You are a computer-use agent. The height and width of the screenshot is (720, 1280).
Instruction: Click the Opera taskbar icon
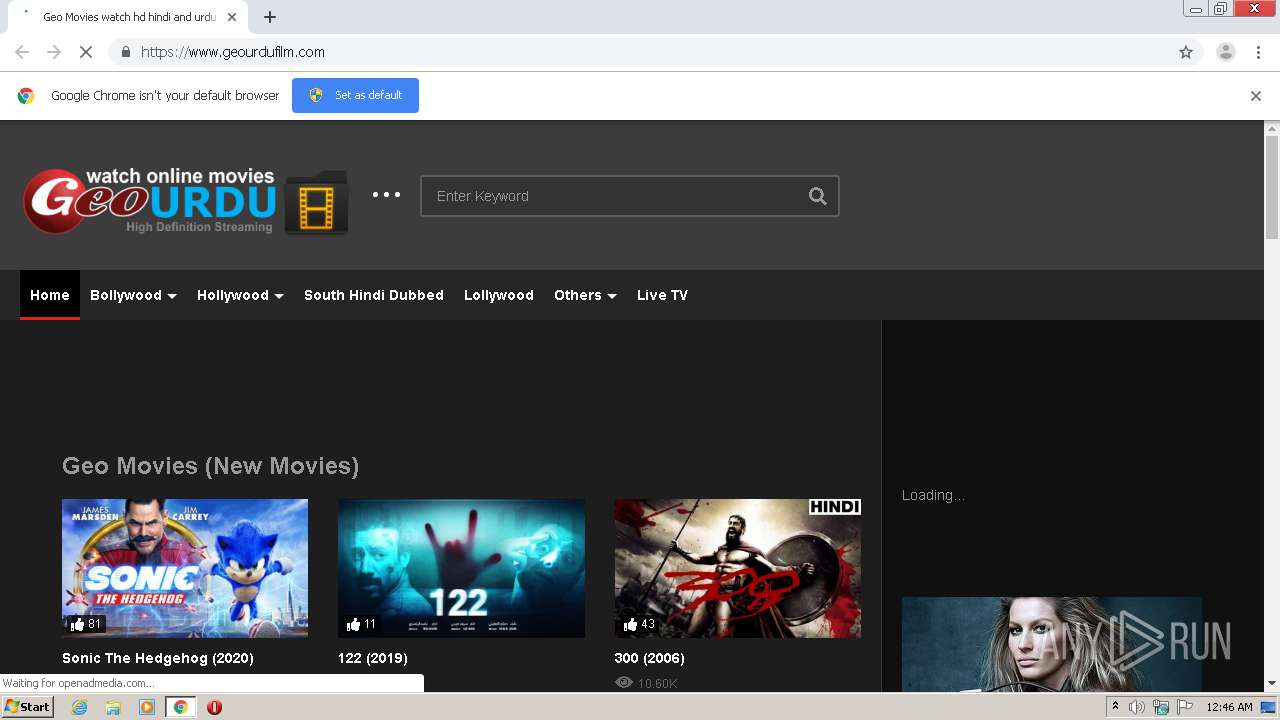[x=214, y=707]
